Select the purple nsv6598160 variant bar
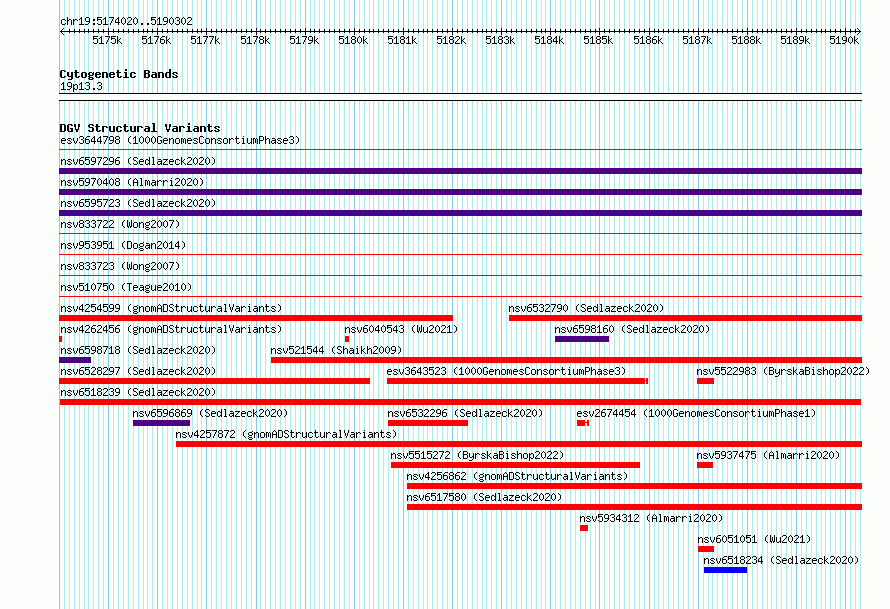The height and width of the screenshot is (609, 890). click(x=582, y=339)
